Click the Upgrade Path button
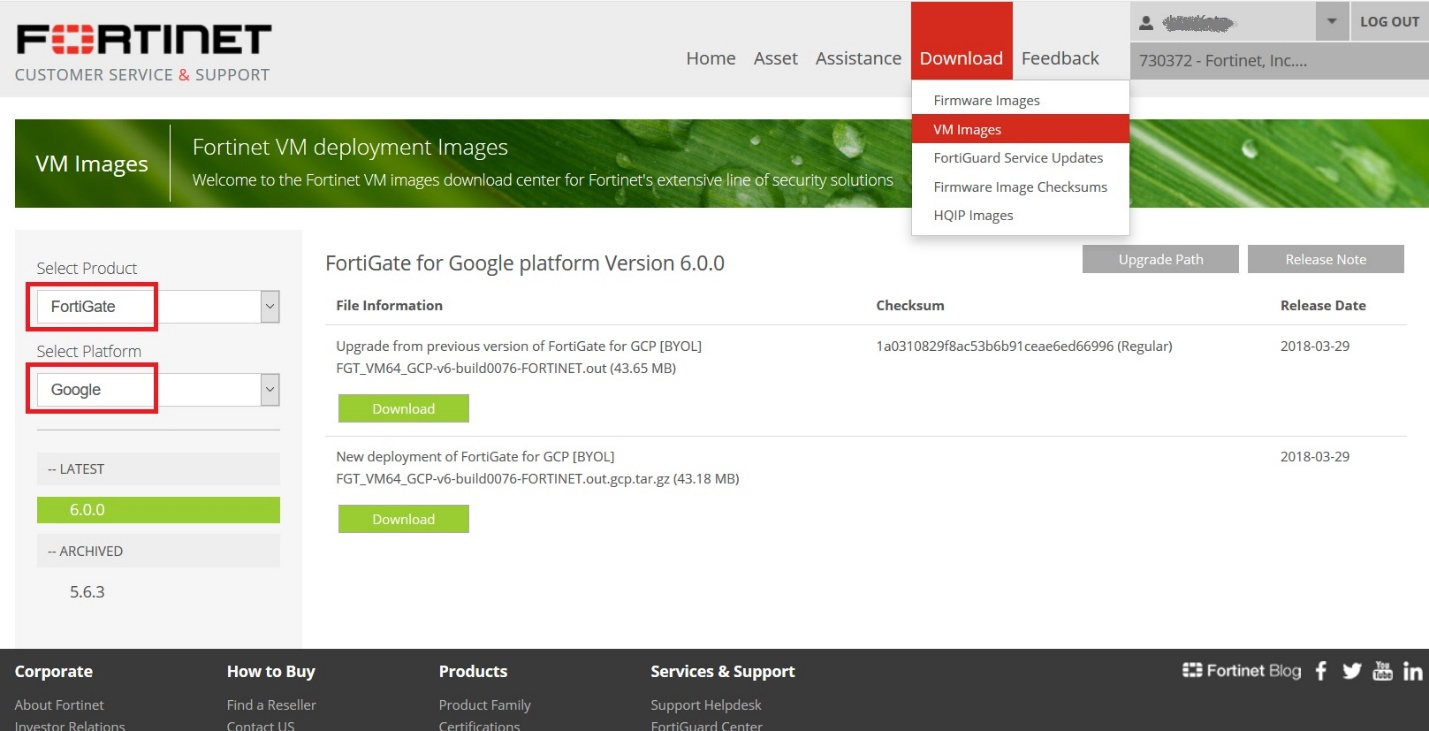The height and width of the screenshot is (731, 1429). click(1160, 259)
